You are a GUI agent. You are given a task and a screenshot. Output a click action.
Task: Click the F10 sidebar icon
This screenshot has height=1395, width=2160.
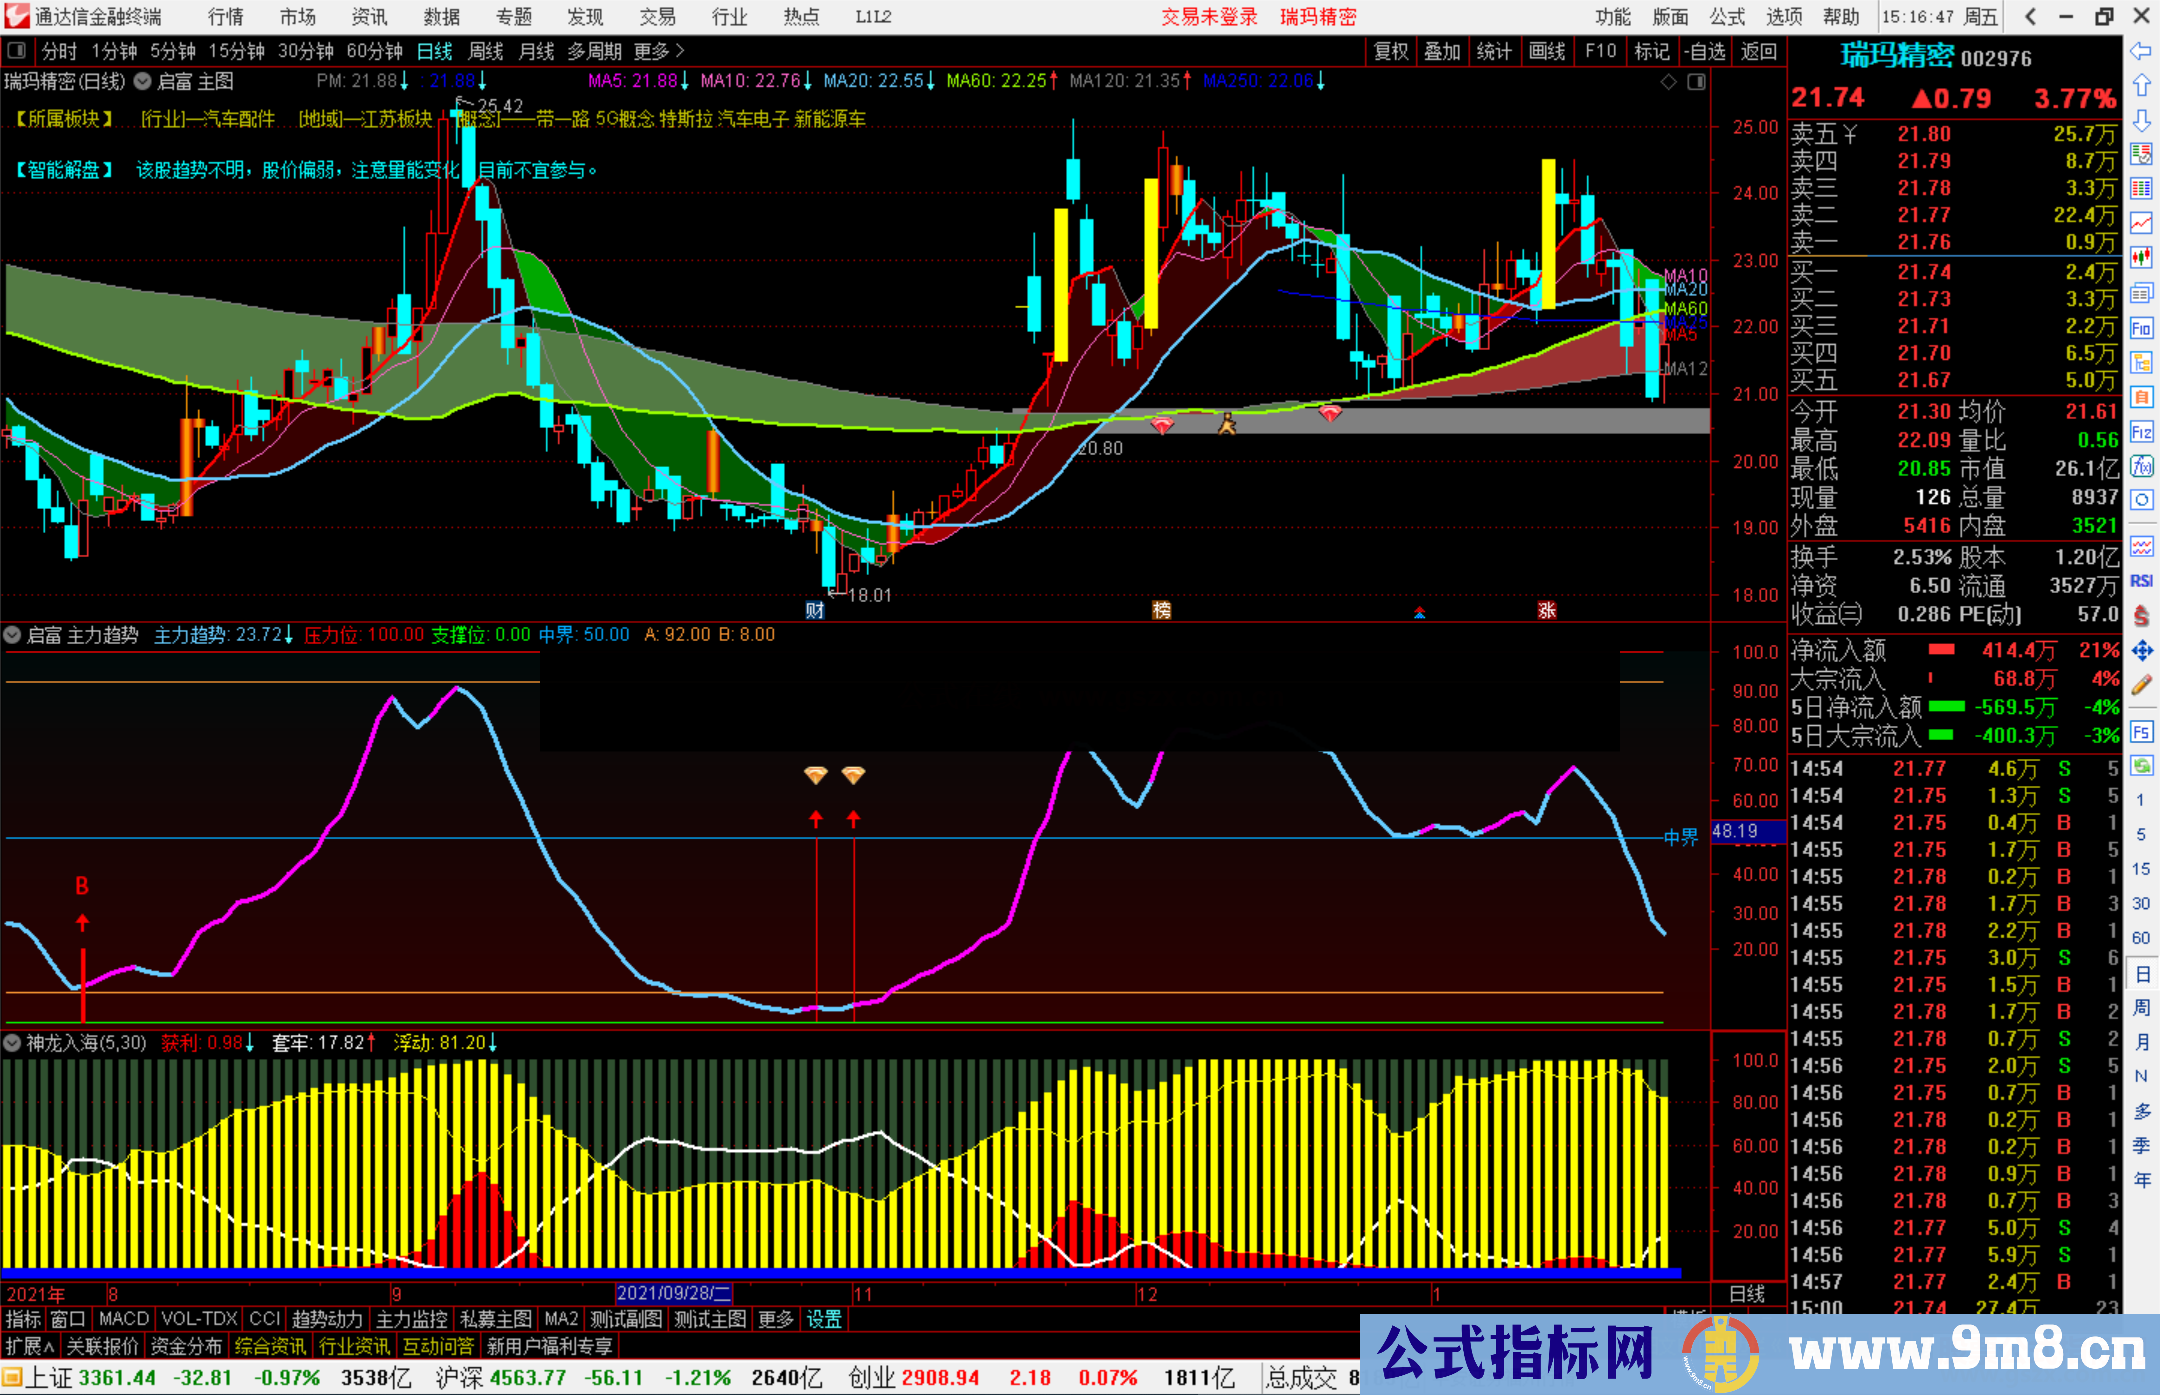2141,328
